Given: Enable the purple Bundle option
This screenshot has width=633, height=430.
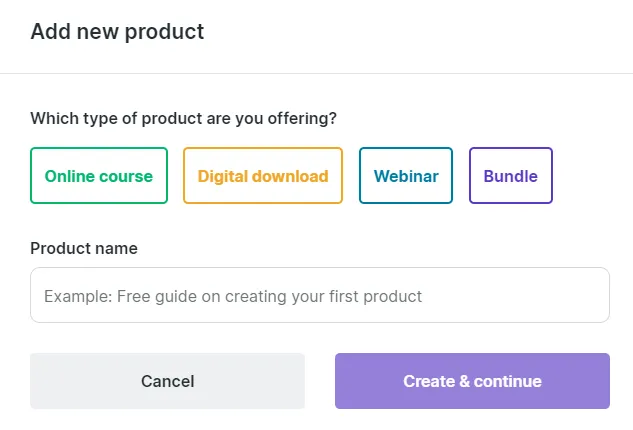Looking at the screenshot, I should [x=510, y=176].
